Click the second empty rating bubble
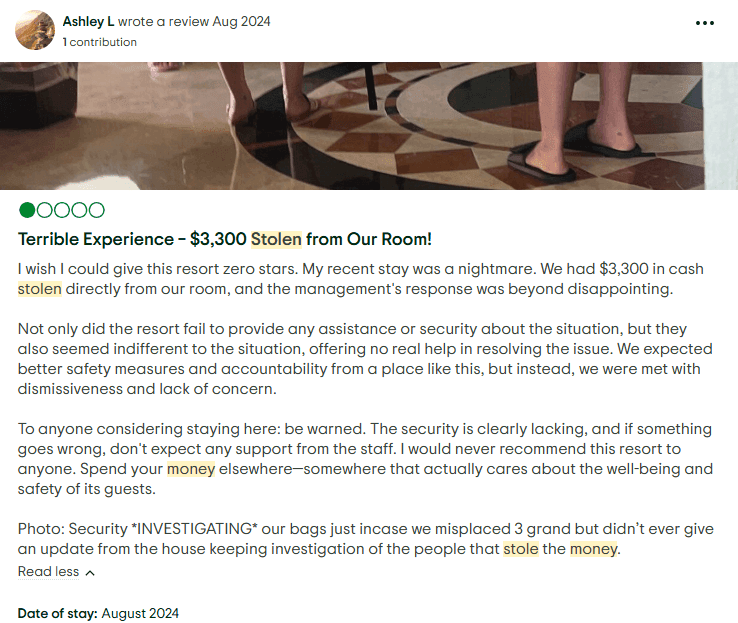 44,210
